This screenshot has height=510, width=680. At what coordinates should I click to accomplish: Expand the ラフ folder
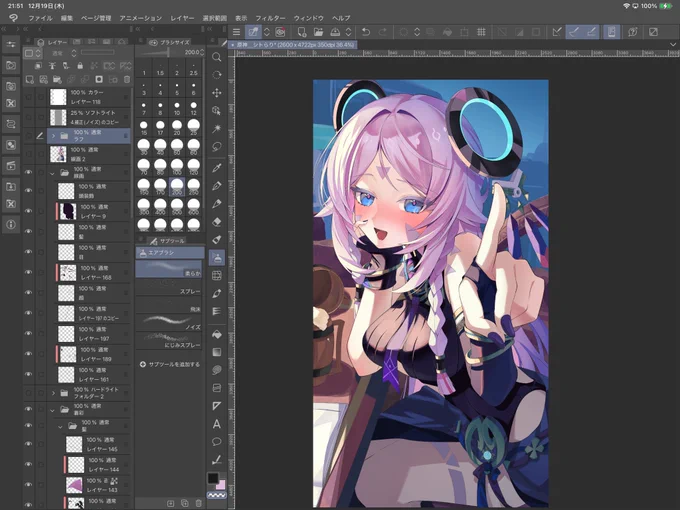click(53, 136)
